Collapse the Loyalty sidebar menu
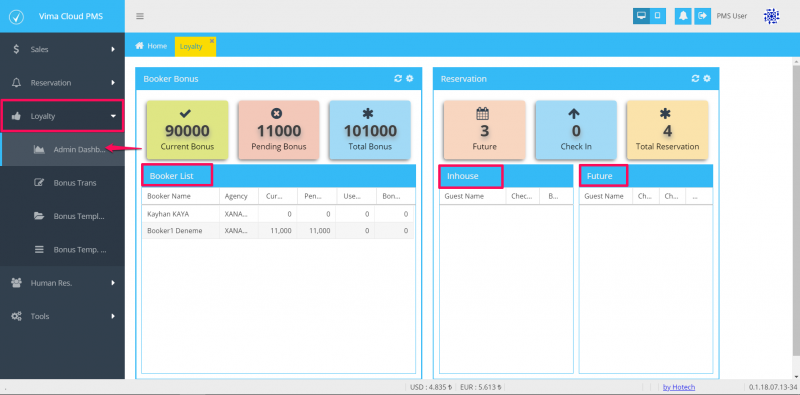The width and height of the screenshot is (800, 395). [62, 116]
